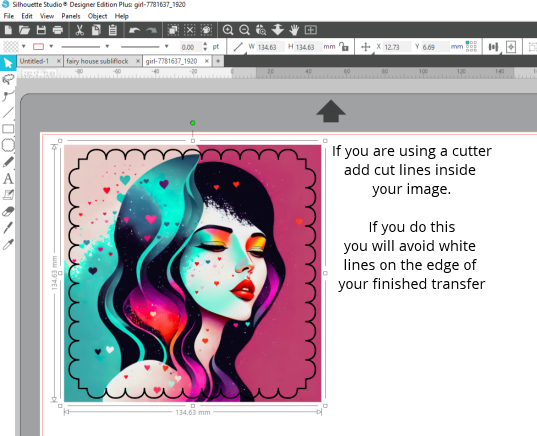Screen dimensions: 537x436
Task: Click the width W value field
Action: coord(270,47)
